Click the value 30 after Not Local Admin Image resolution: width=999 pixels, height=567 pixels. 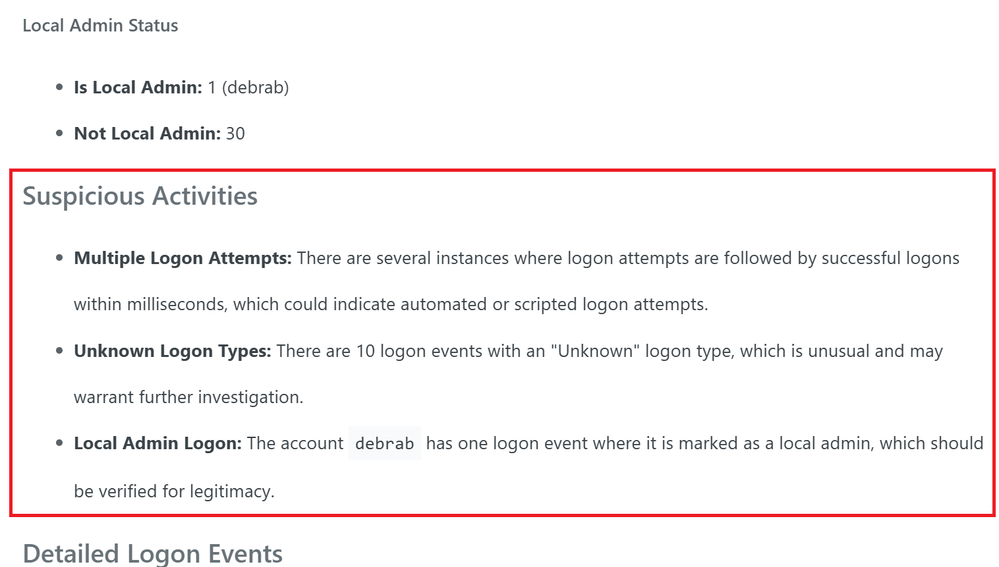[x=235, y=134]
